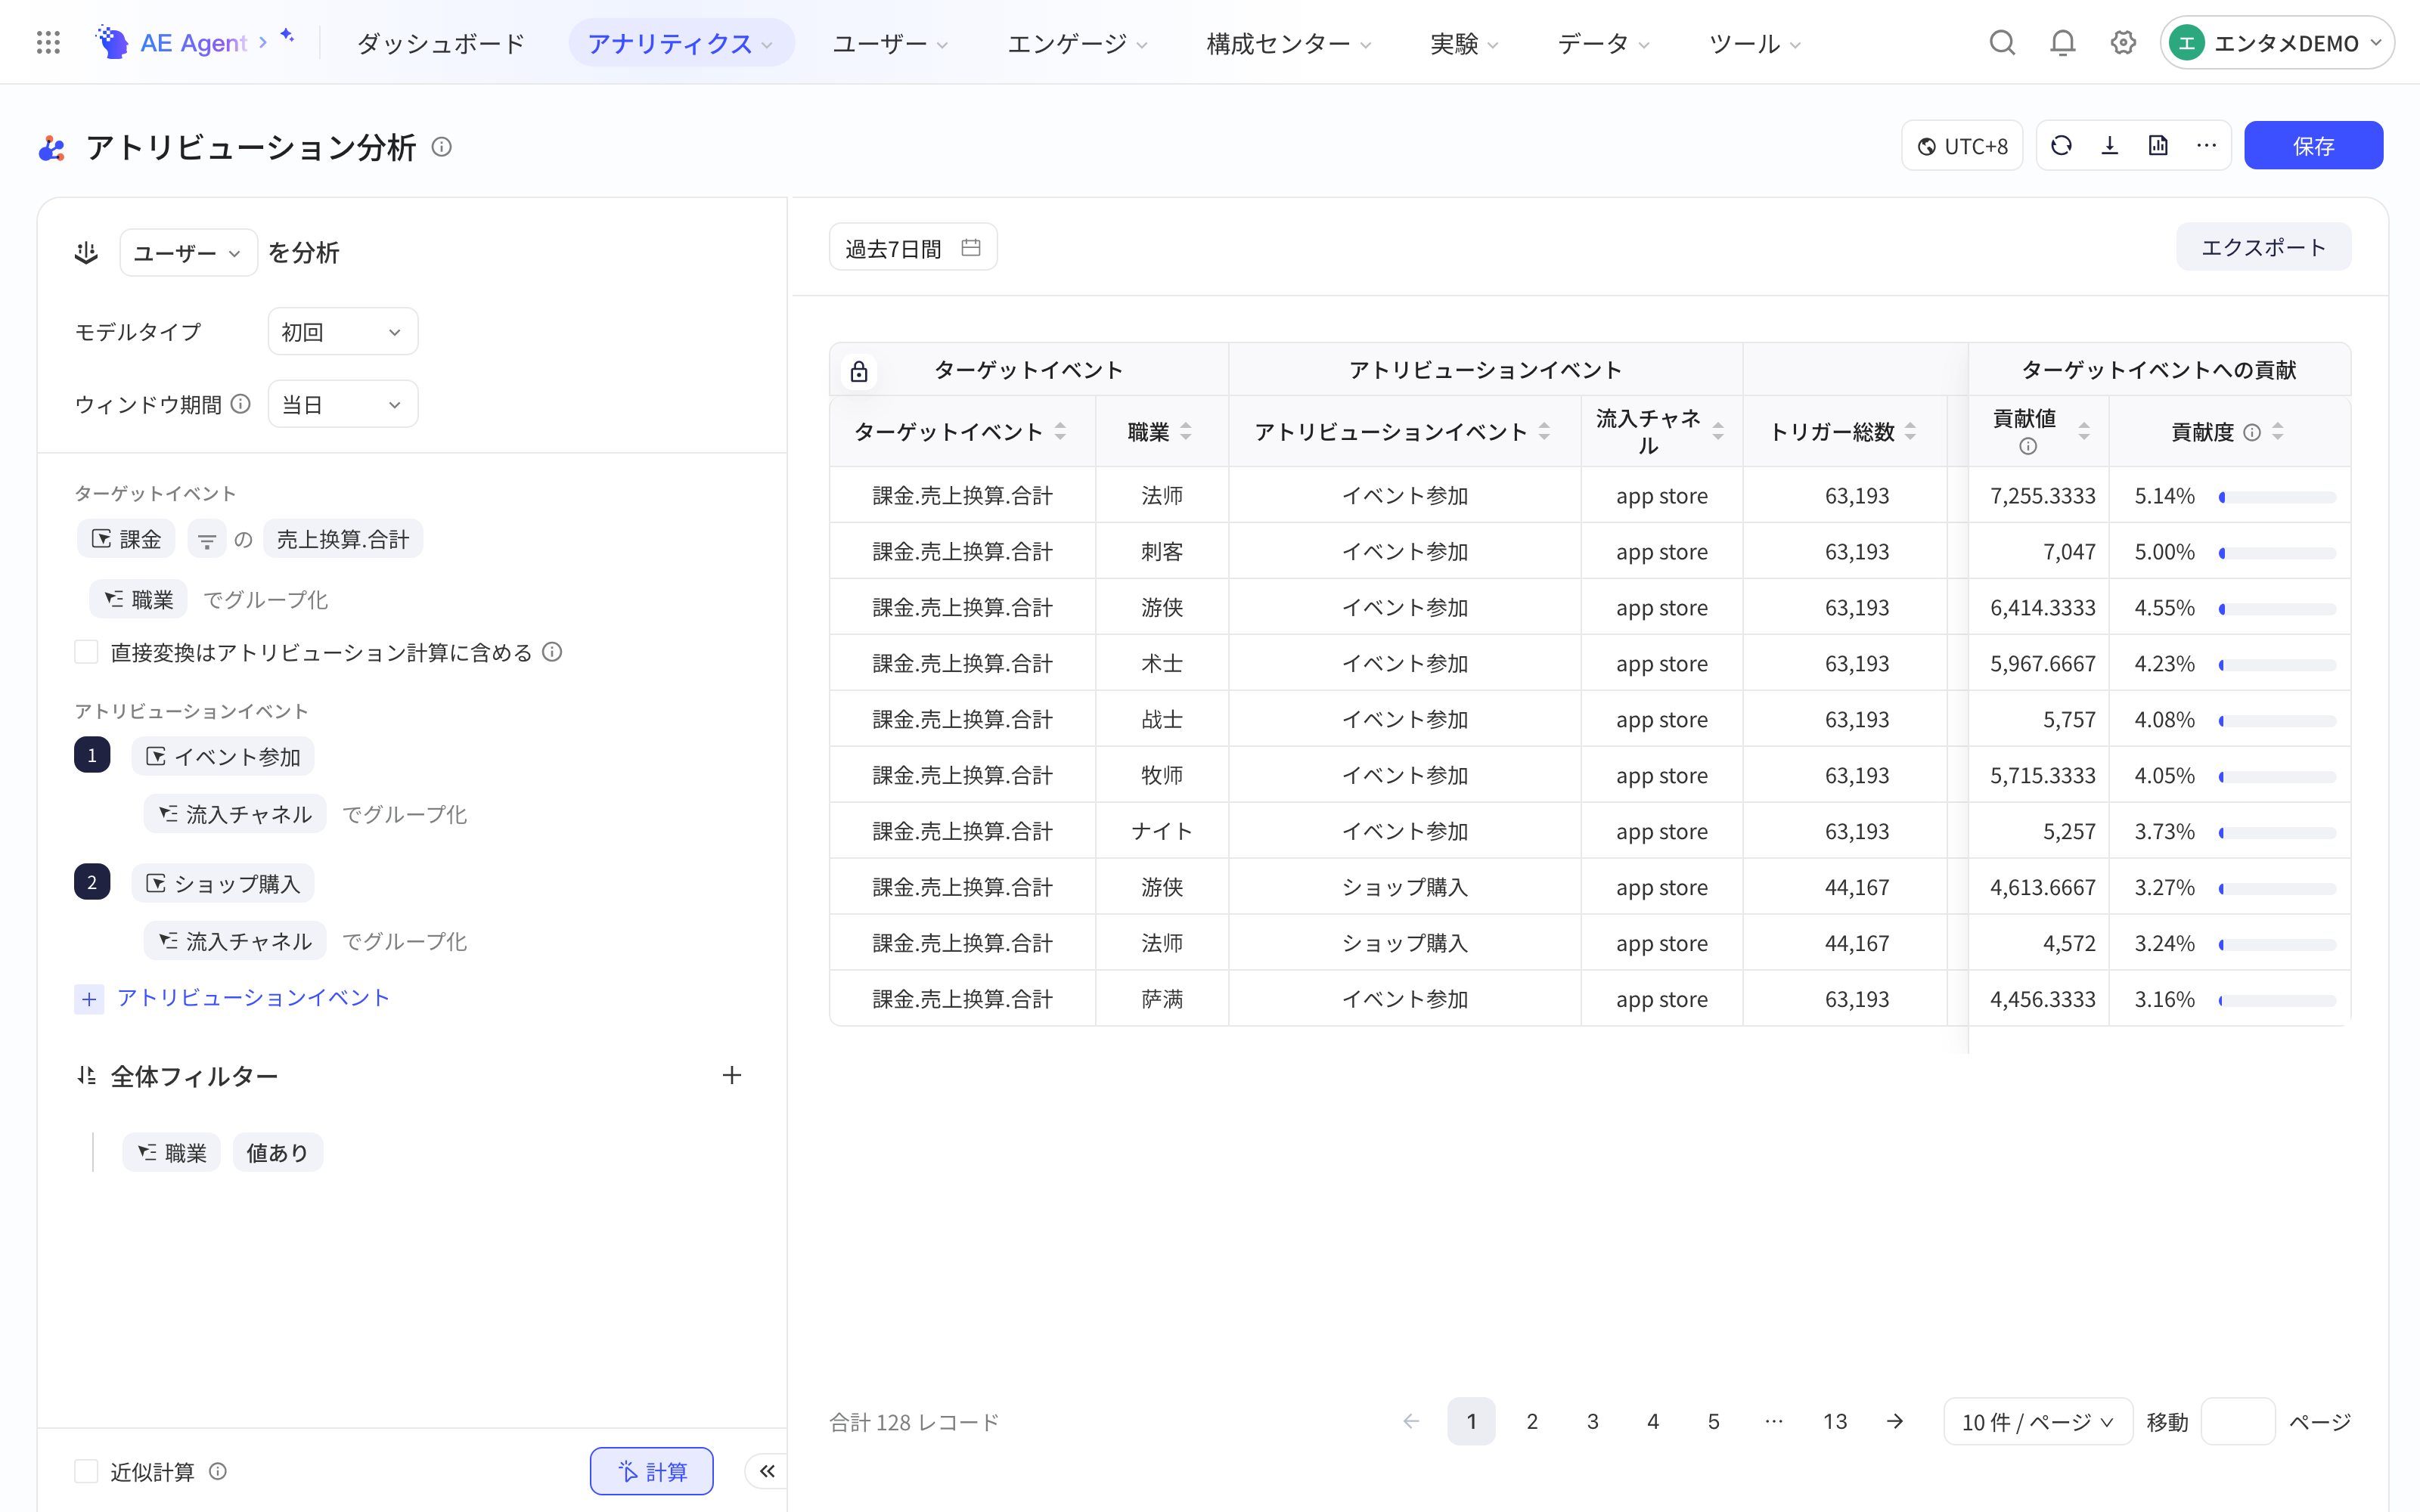The width and height of the screenshot is (2420, 1512).
Task: Open the ユーザー analysis subject dropdown
Action: [188, 253]
